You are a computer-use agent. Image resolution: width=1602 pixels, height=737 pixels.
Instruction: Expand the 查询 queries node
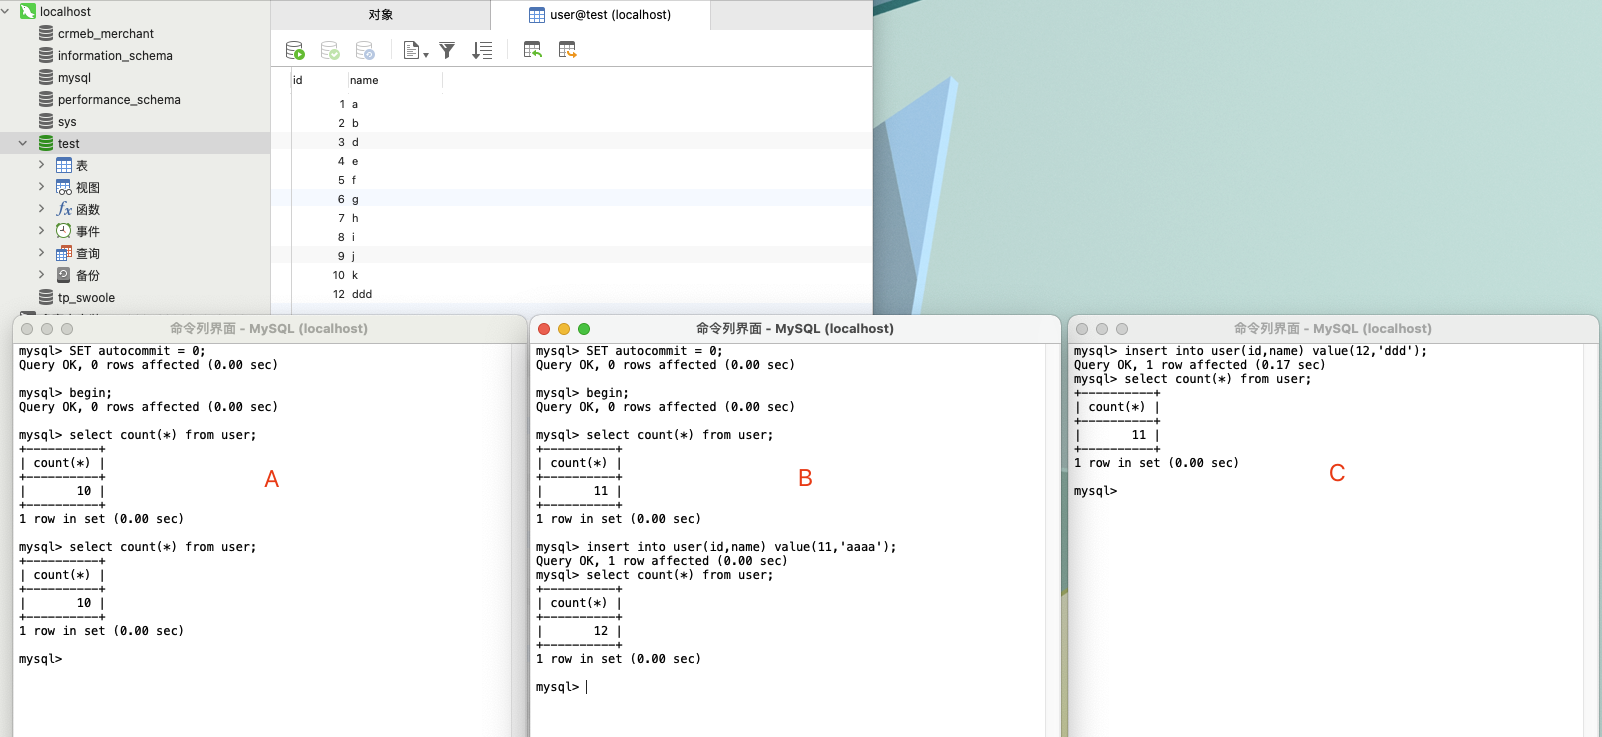(41, 253)
